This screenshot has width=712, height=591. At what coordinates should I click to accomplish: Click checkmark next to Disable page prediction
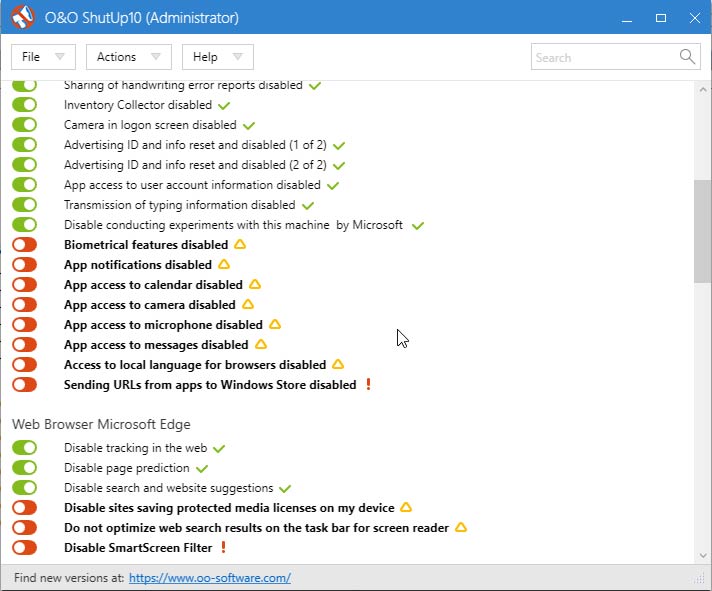tap(202, 469)
